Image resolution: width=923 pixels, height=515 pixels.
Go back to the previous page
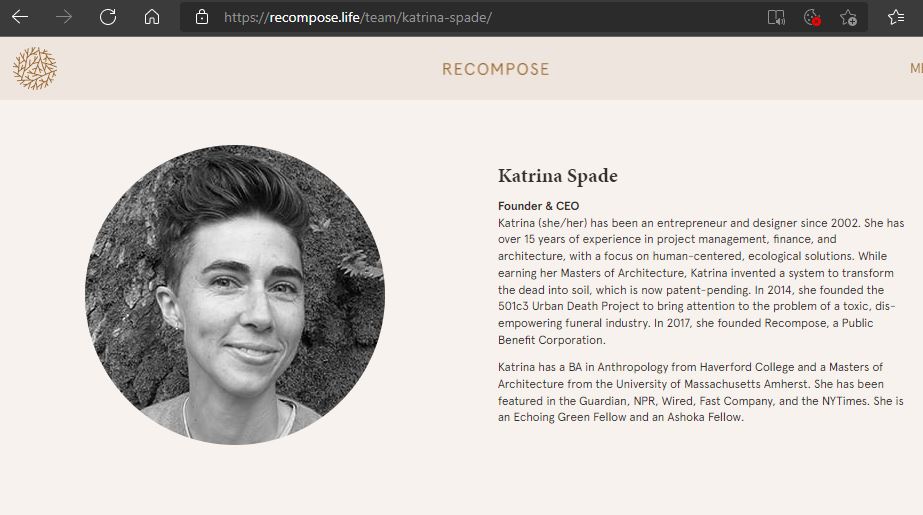pyautogui.click(x=20, y=17)
